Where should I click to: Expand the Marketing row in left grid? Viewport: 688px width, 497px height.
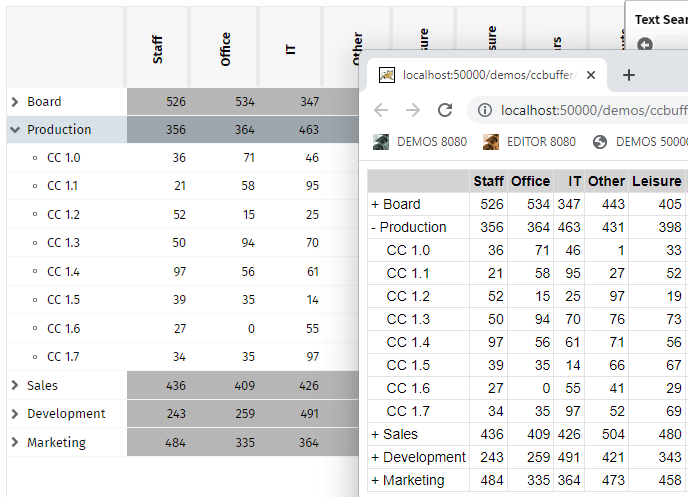(x=15, y=443)
